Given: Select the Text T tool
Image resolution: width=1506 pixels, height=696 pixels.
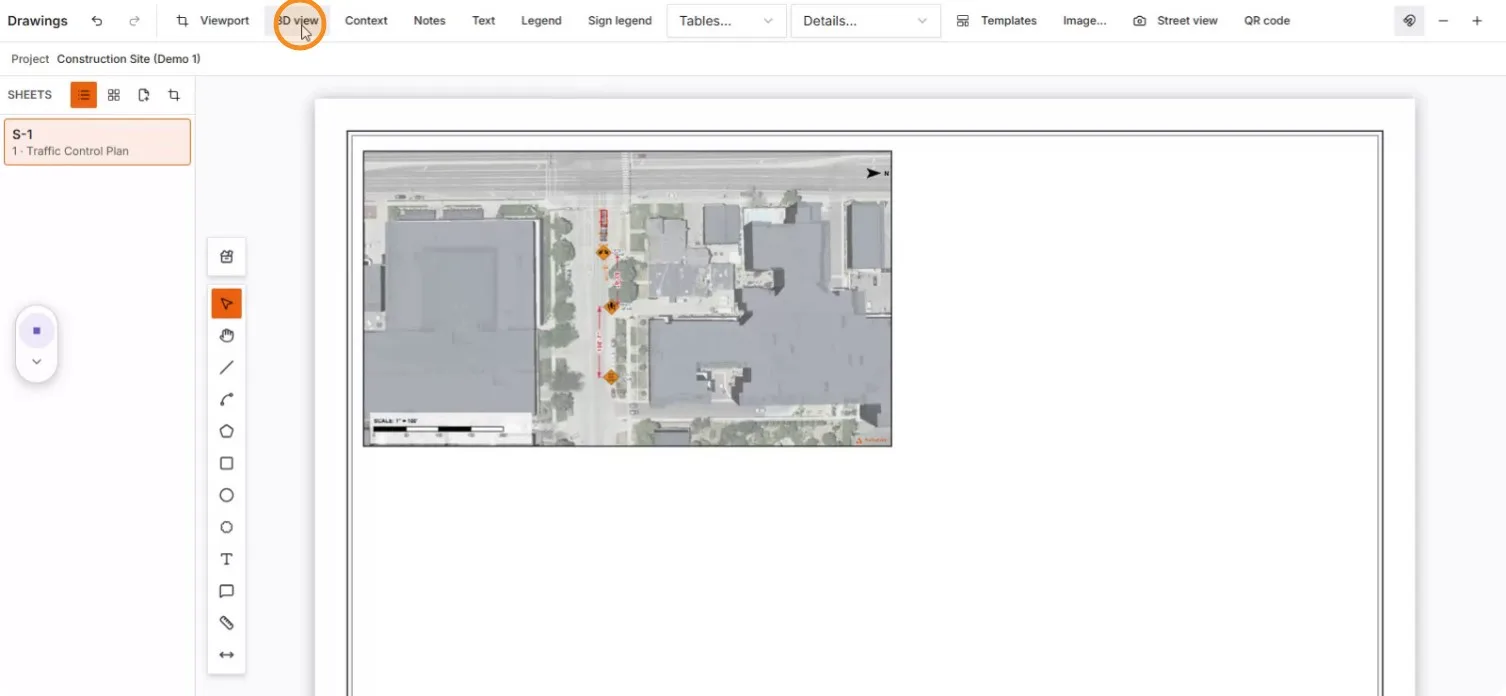Looking at the screenshot, I should click(227, 560).
